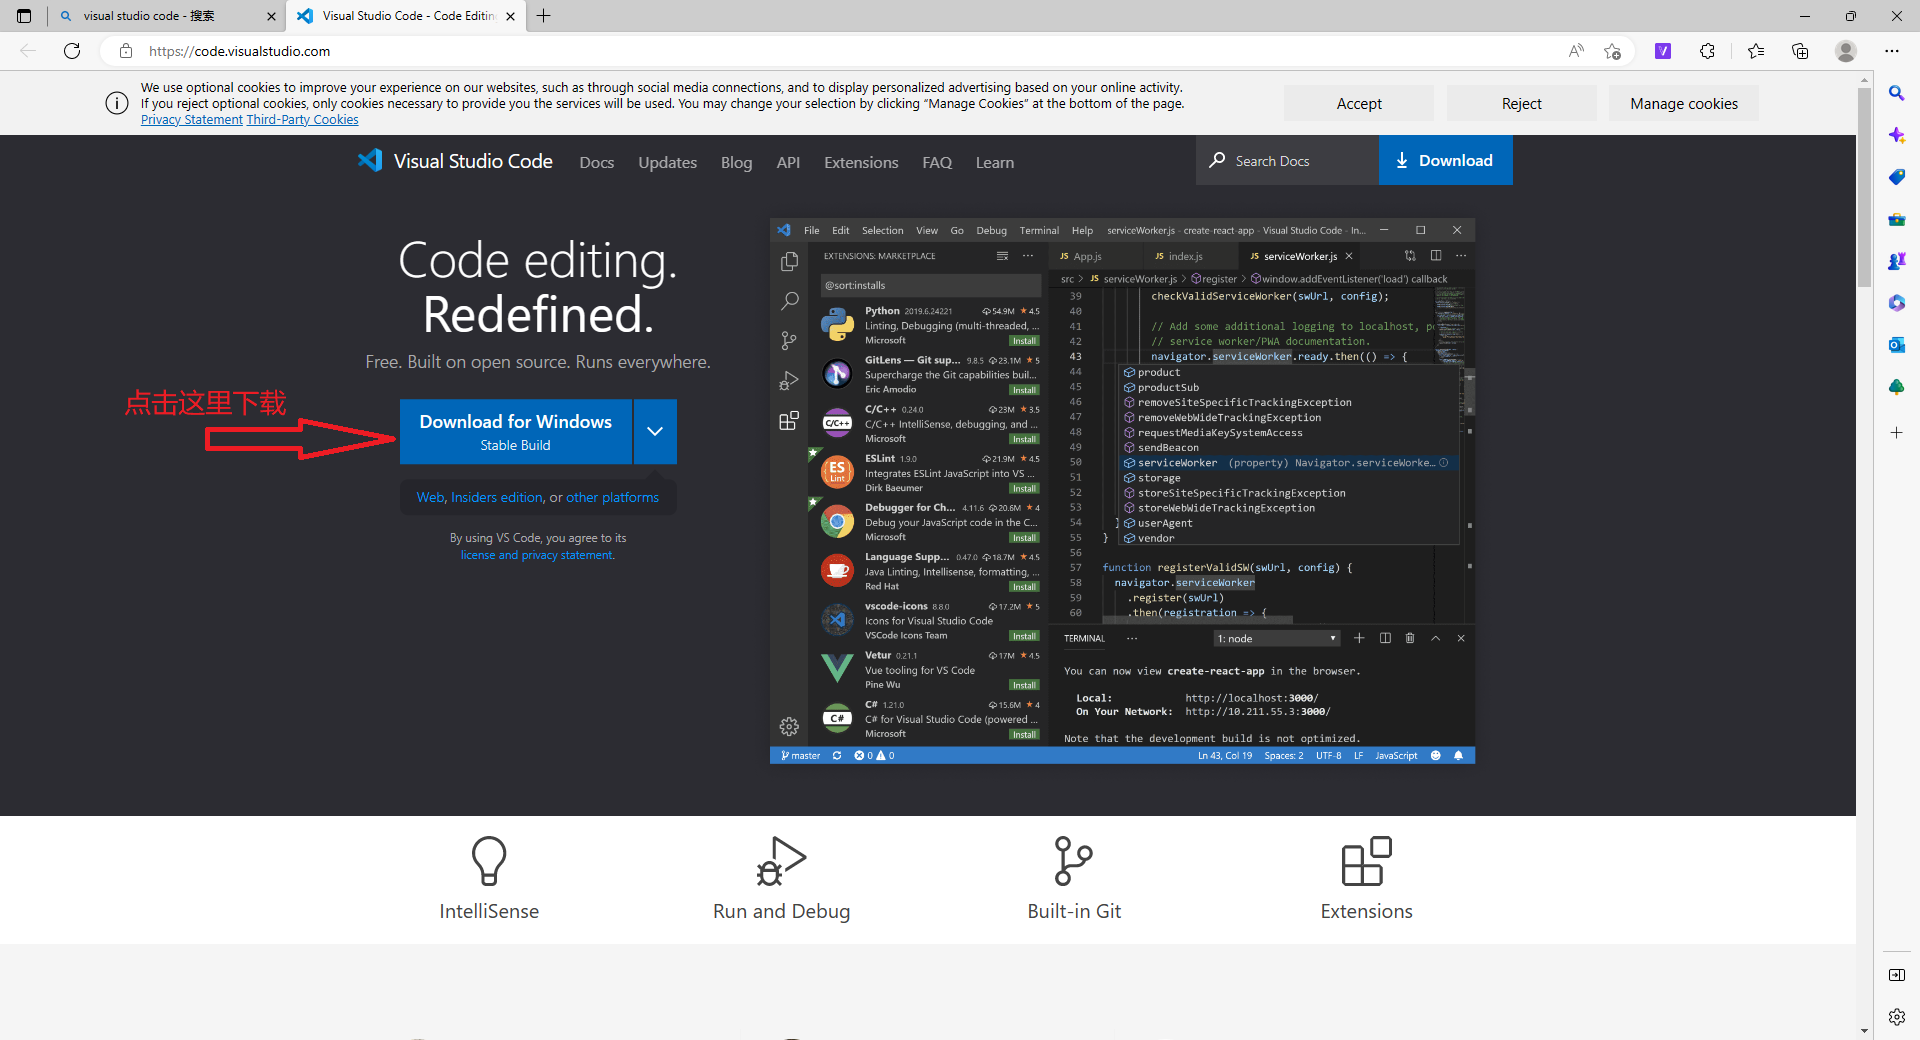The height and width of the screenshot is (1040, 1920).
Task: Open the Privacy Statement link
Action: (192, 120)
